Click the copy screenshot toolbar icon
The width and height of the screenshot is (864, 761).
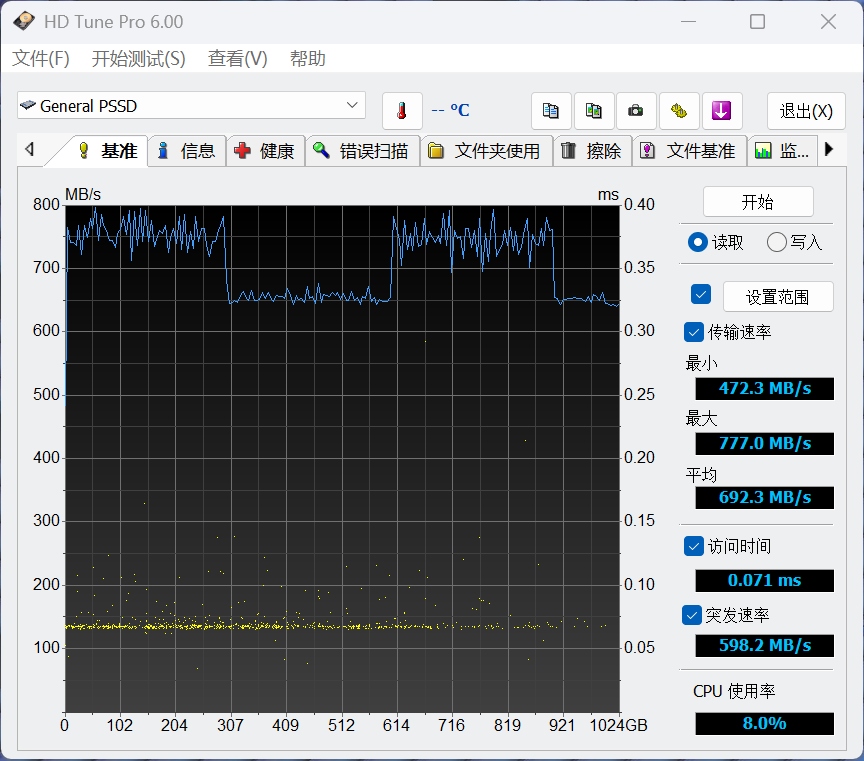593,111
